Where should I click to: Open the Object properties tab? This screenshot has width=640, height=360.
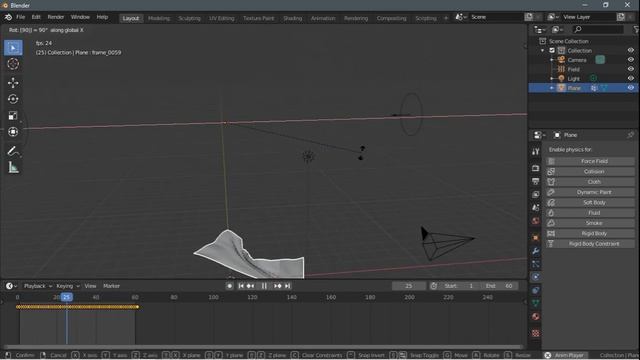point(536,238)
